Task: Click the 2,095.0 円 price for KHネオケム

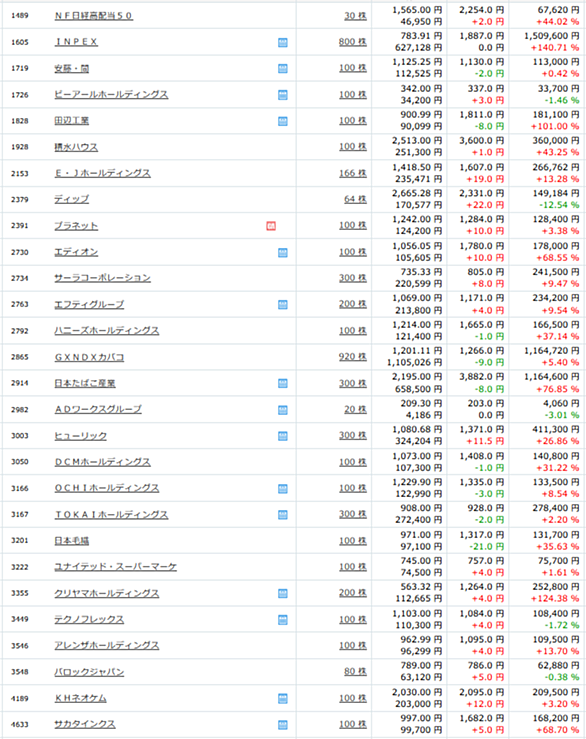Action: coord(481,692)
